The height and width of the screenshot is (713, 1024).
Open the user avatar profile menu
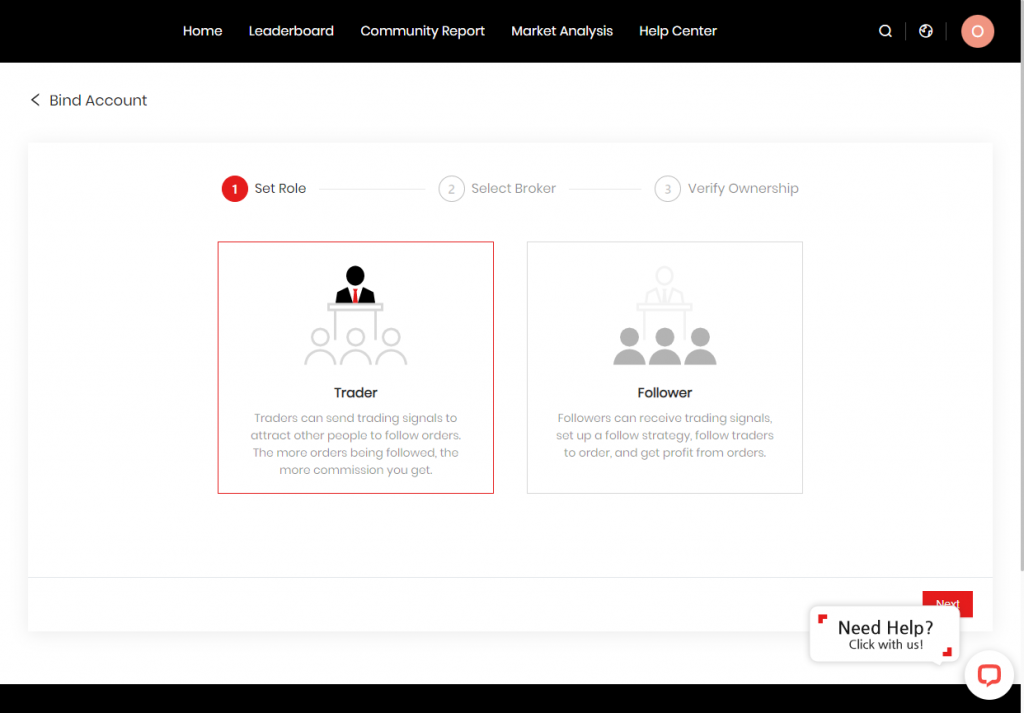(977, 31)
